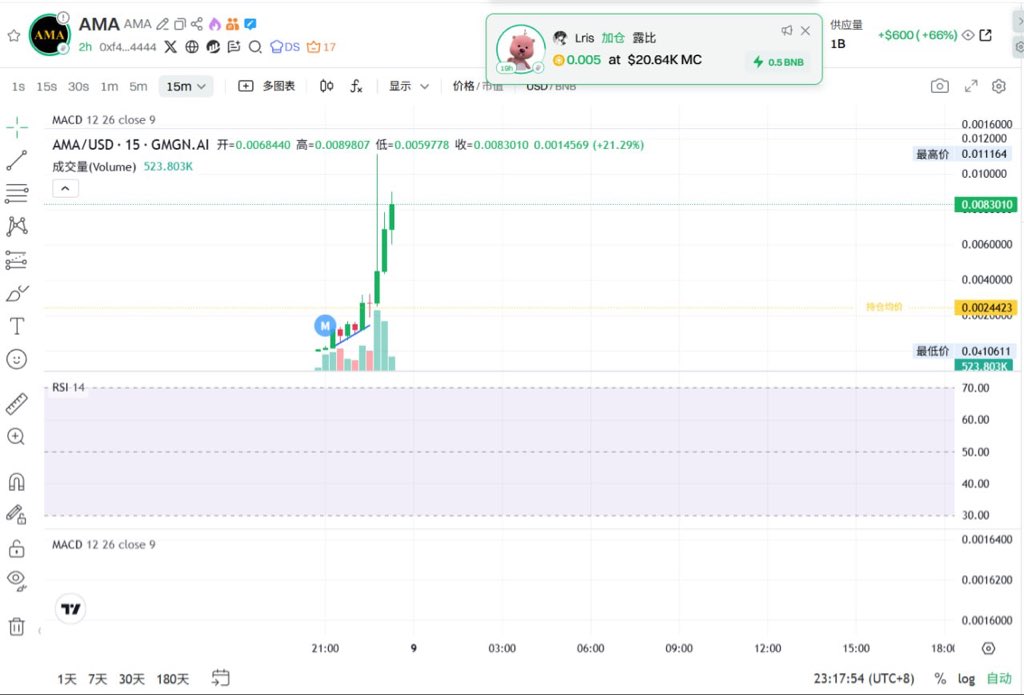
Task: Toggle log scale on the price axis
Action: (966, 679)
